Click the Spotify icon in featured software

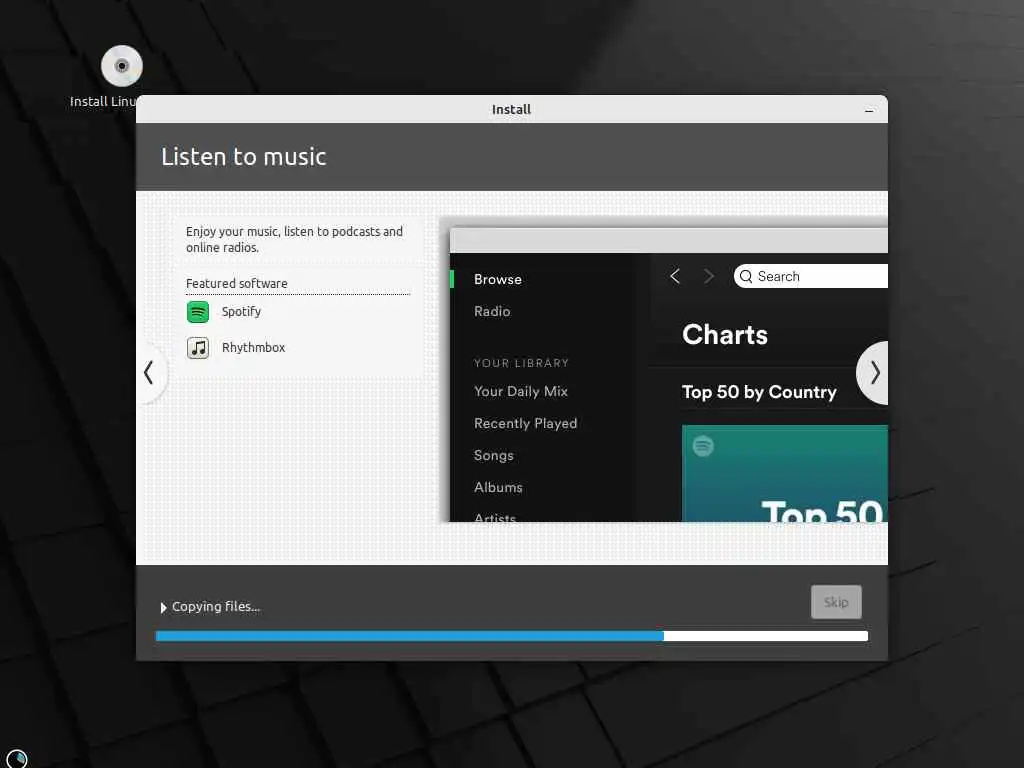[198, 312]
